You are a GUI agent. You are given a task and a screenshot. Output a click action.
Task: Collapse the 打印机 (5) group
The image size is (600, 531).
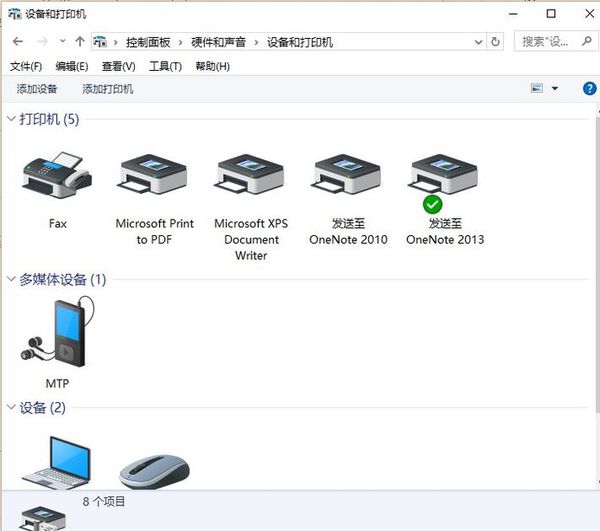[x=11, y=120]
